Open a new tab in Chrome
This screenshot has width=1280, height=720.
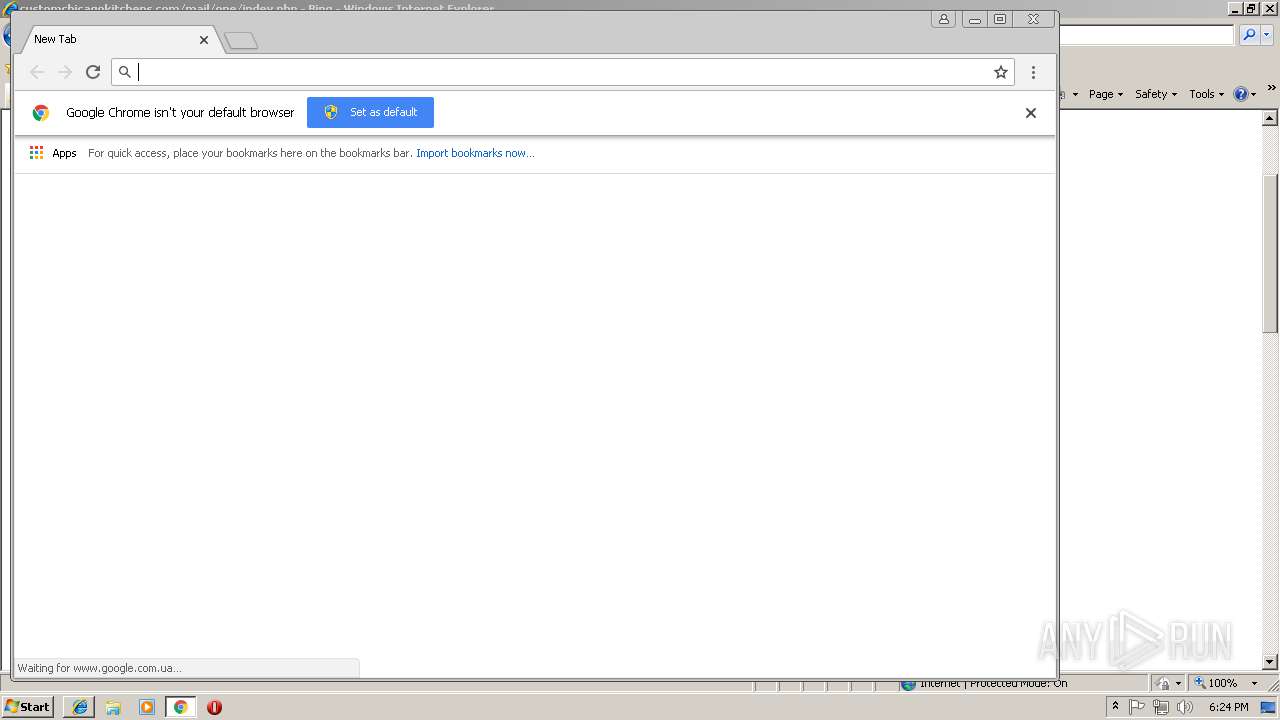(241, 41)
